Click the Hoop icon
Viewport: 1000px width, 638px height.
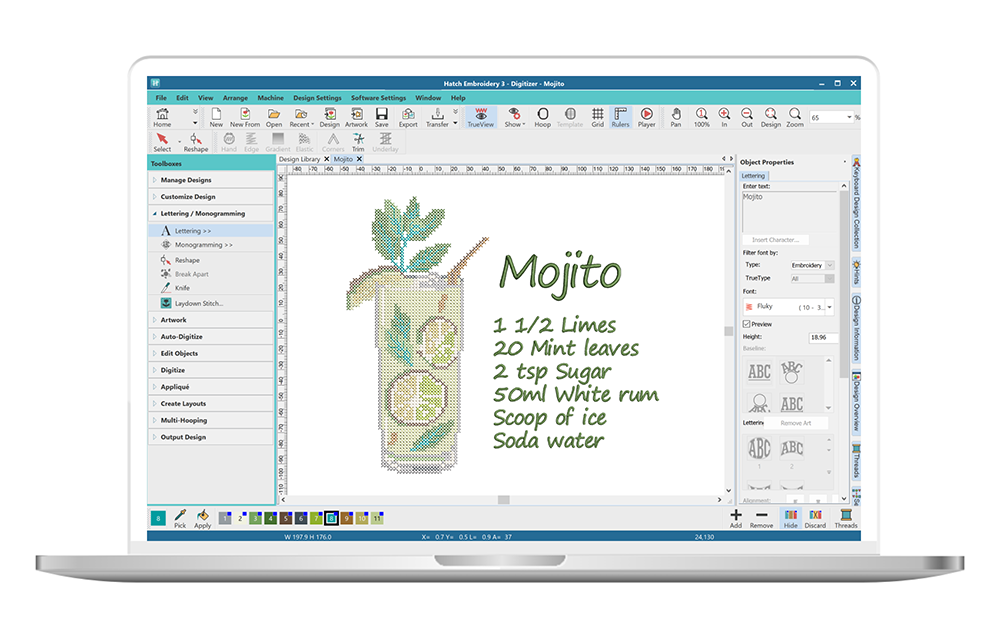pyautogui.click(x=543, y=116)
